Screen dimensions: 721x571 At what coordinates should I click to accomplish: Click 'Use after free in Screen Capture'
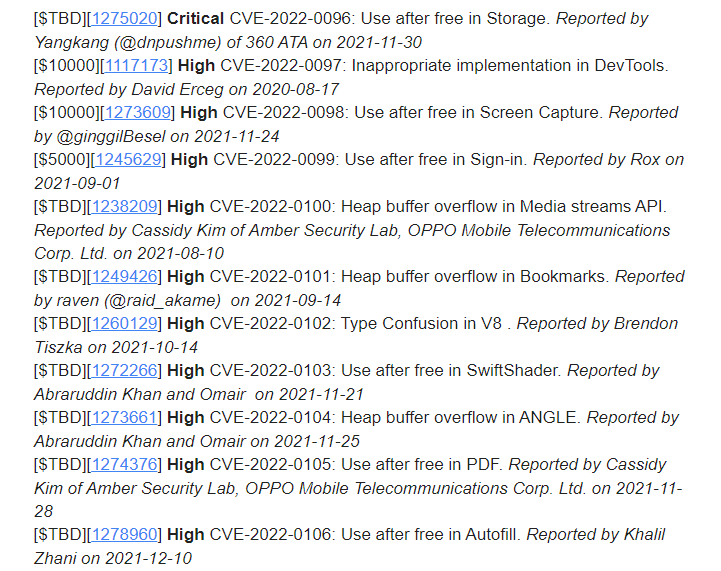pos(477,112)
